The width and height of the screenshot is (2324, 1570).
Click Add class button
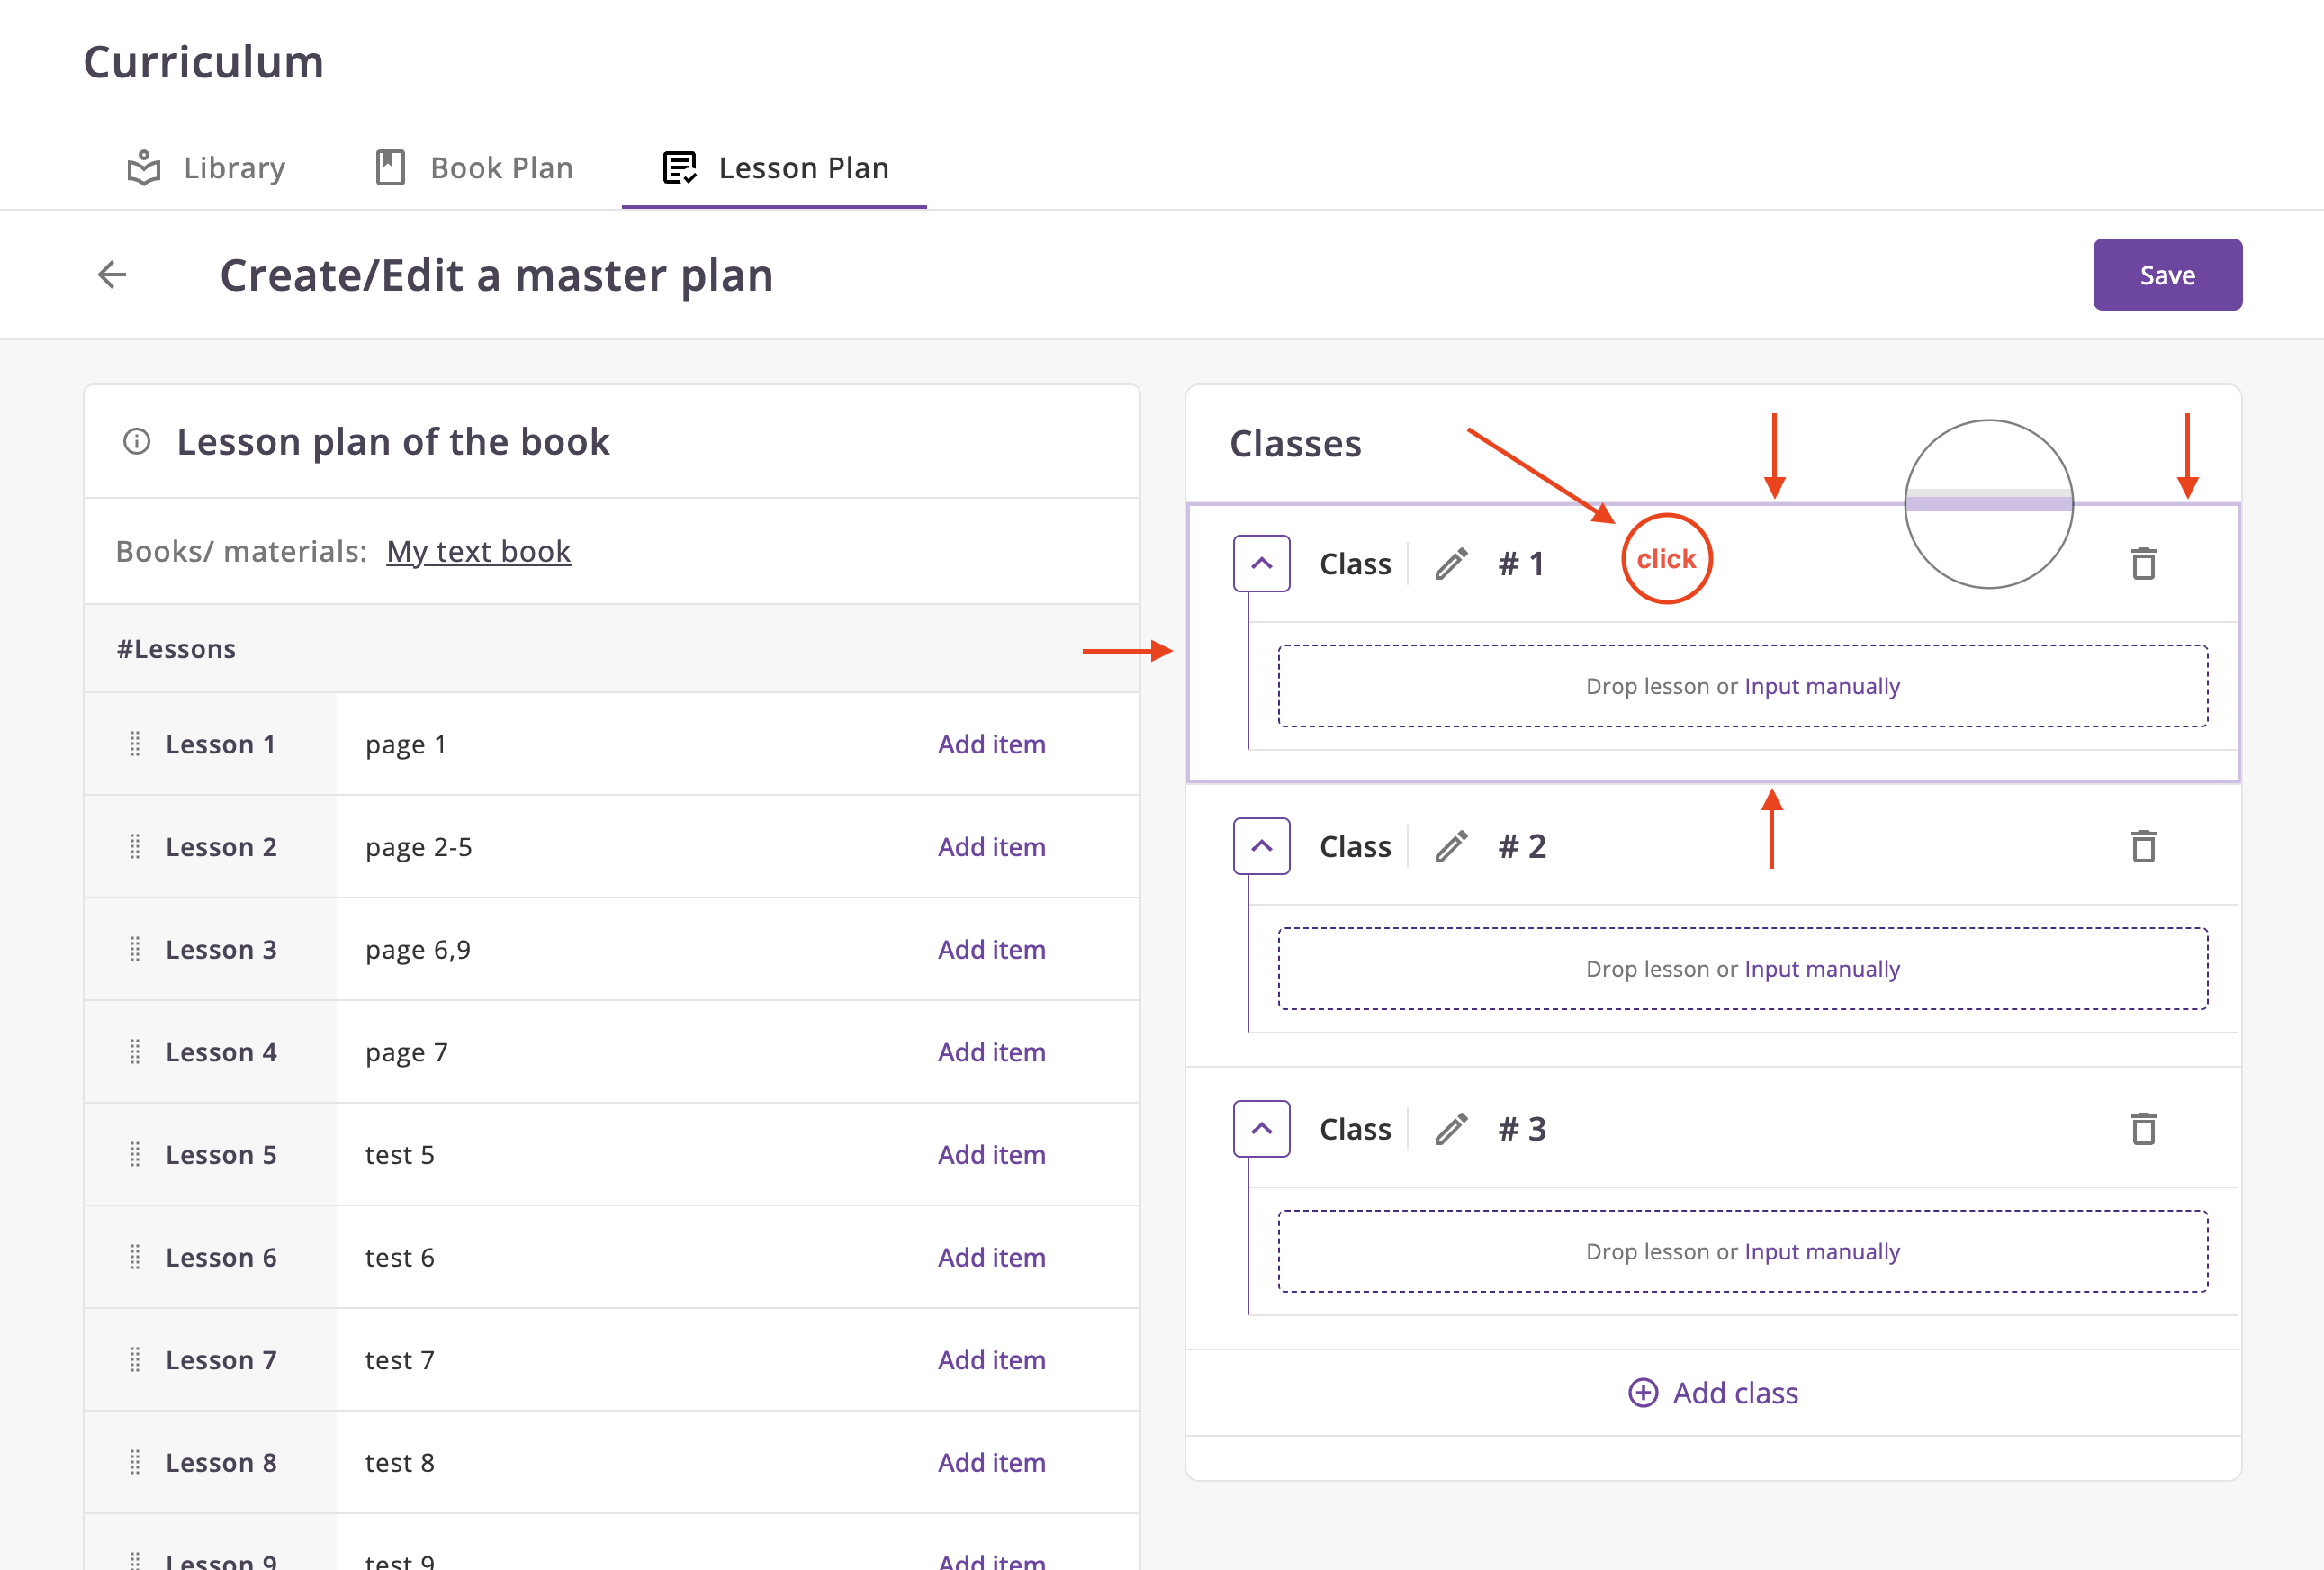[1713, 1393]
